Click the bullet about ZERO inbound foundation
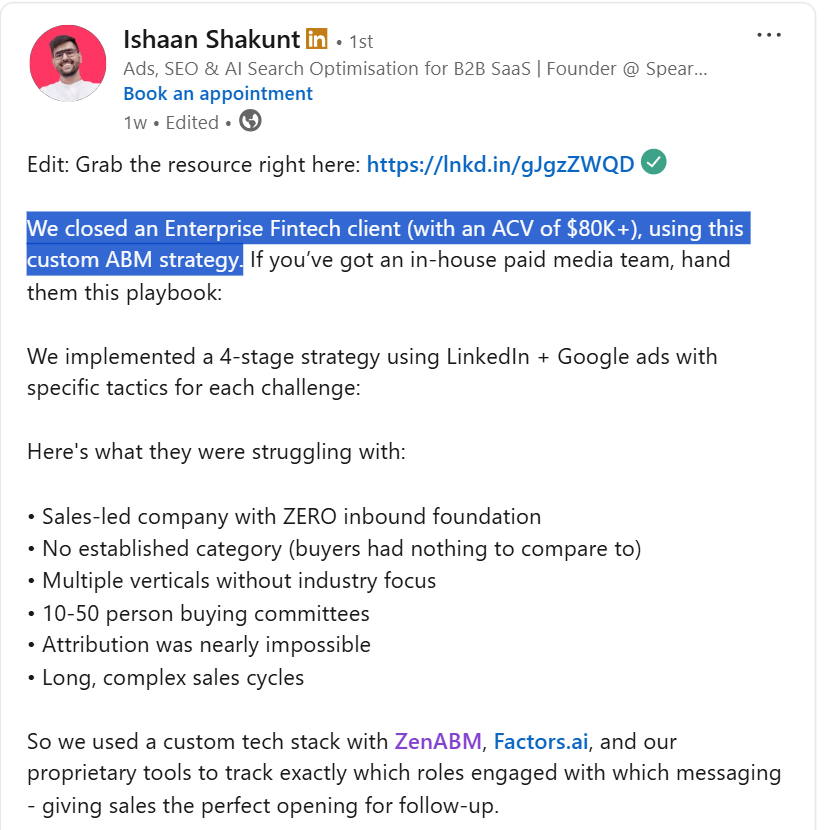This screenshot has height=830, width=826. pos(290,517)
